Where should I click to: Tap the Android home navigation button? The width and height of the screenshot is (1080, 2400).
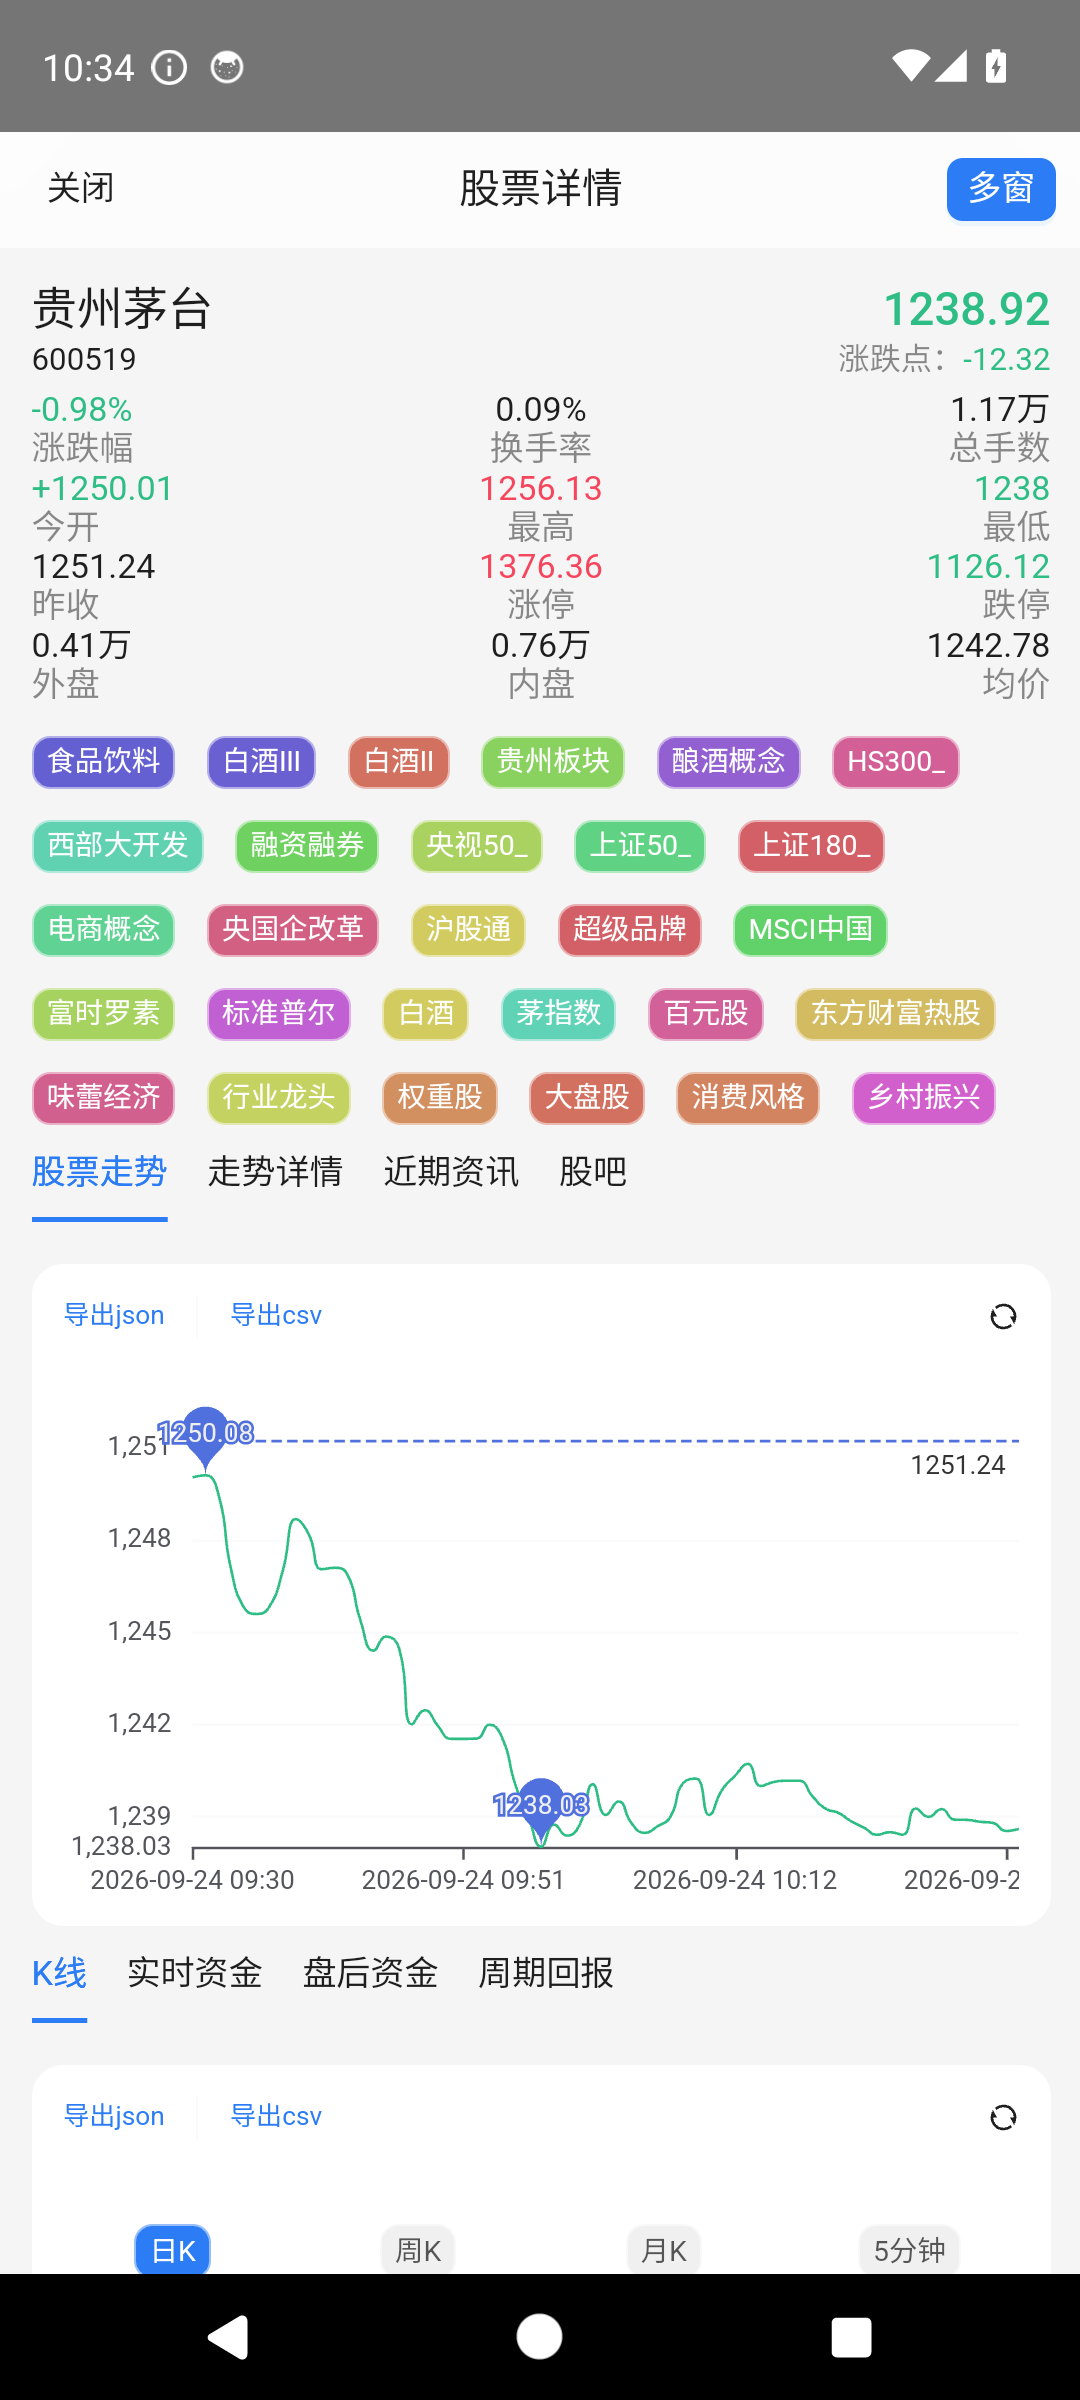pyautogui.click(x=539, y=2337)
